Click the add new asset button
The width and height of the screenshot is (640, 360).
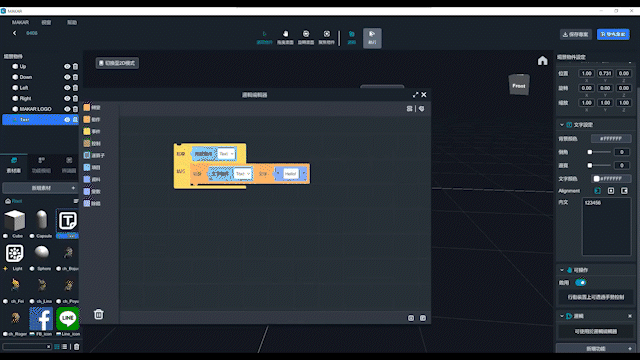point(40,188)
